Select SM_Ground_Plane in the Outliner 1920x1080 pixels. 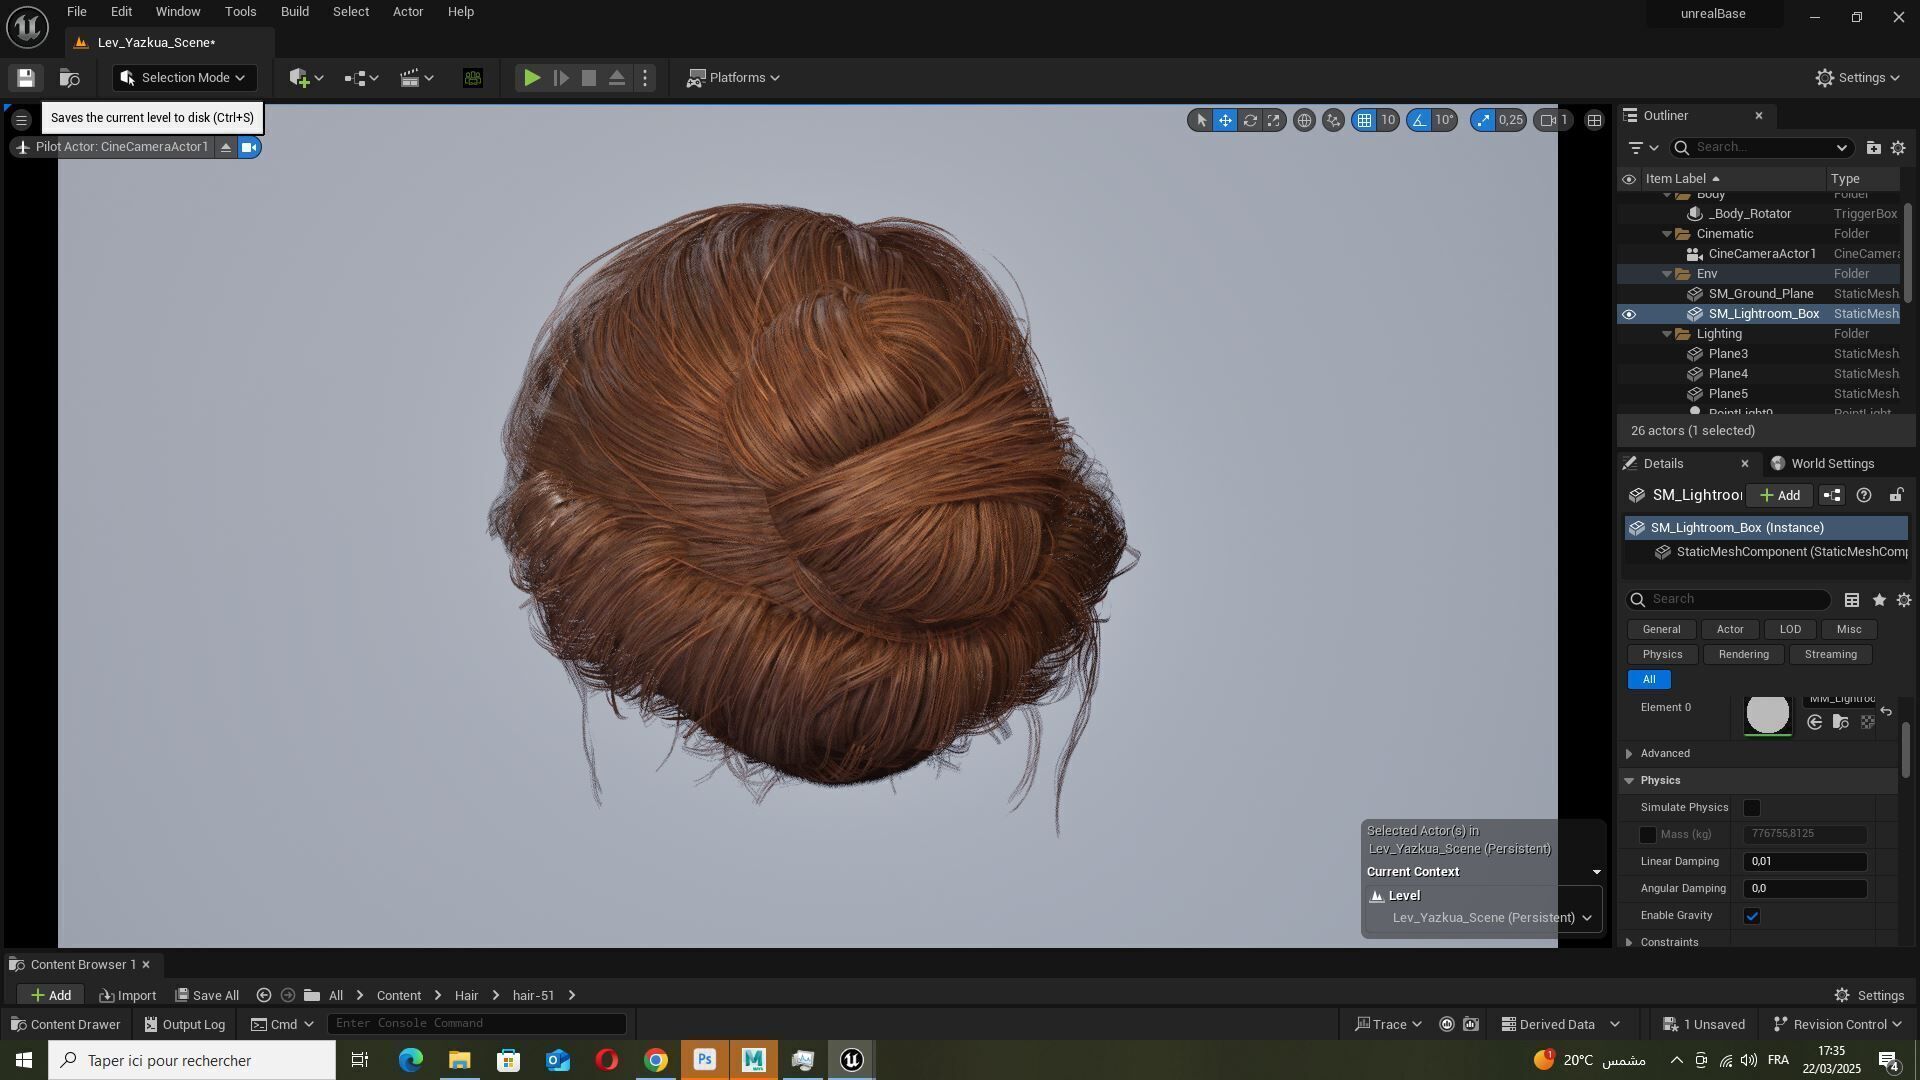pos(1760,294)
